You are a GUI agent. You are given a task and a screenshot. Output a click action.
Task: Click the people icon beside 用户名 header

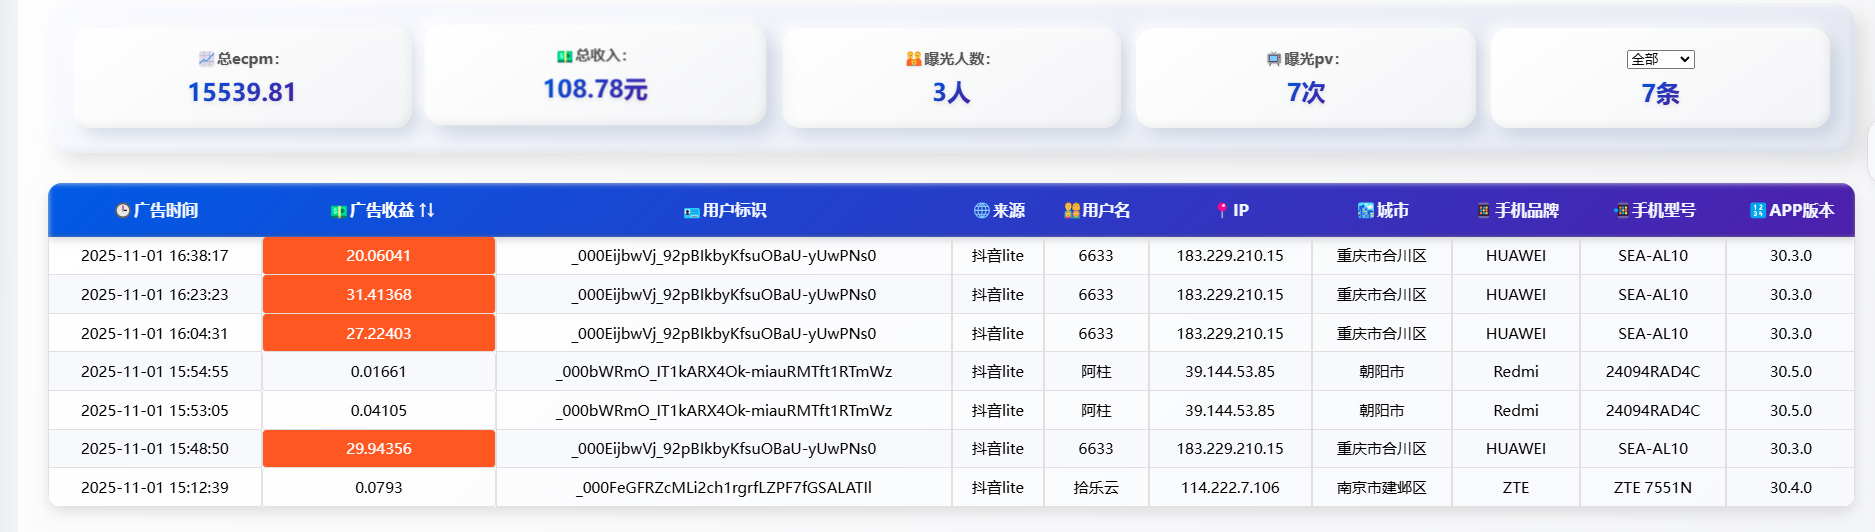coord(1072,211)
